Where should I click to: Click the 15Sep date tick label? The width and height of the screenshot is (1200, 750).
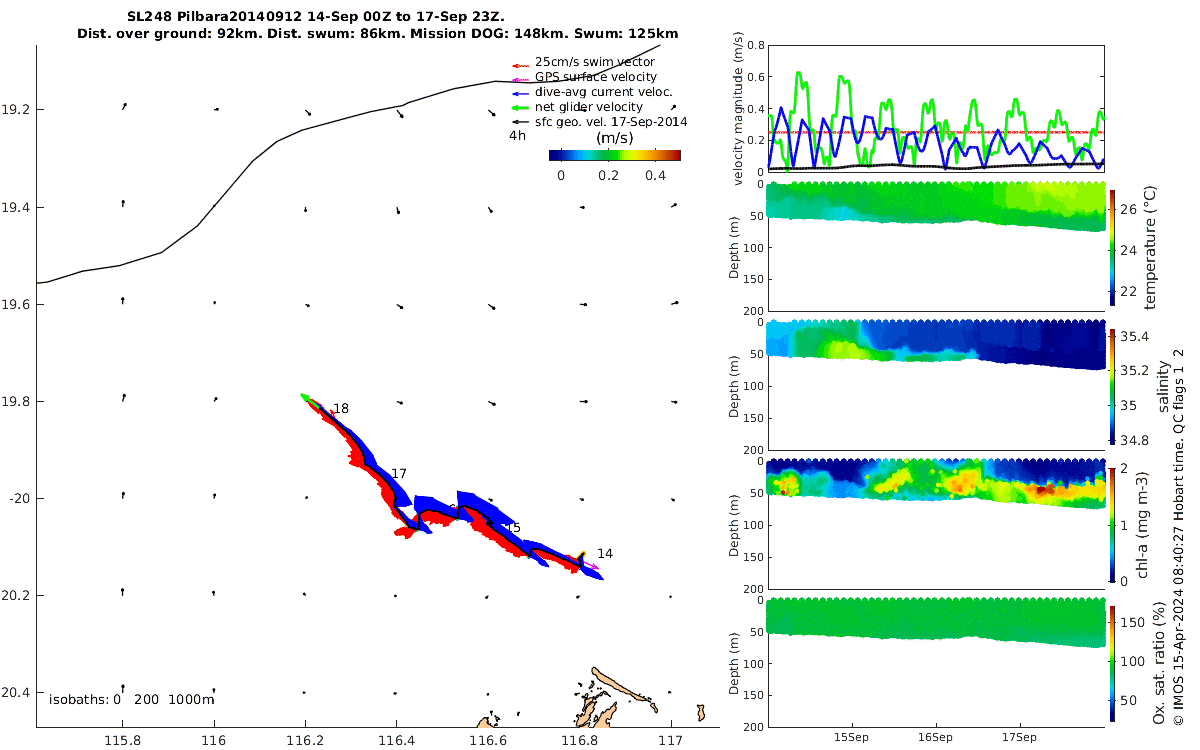851,737
